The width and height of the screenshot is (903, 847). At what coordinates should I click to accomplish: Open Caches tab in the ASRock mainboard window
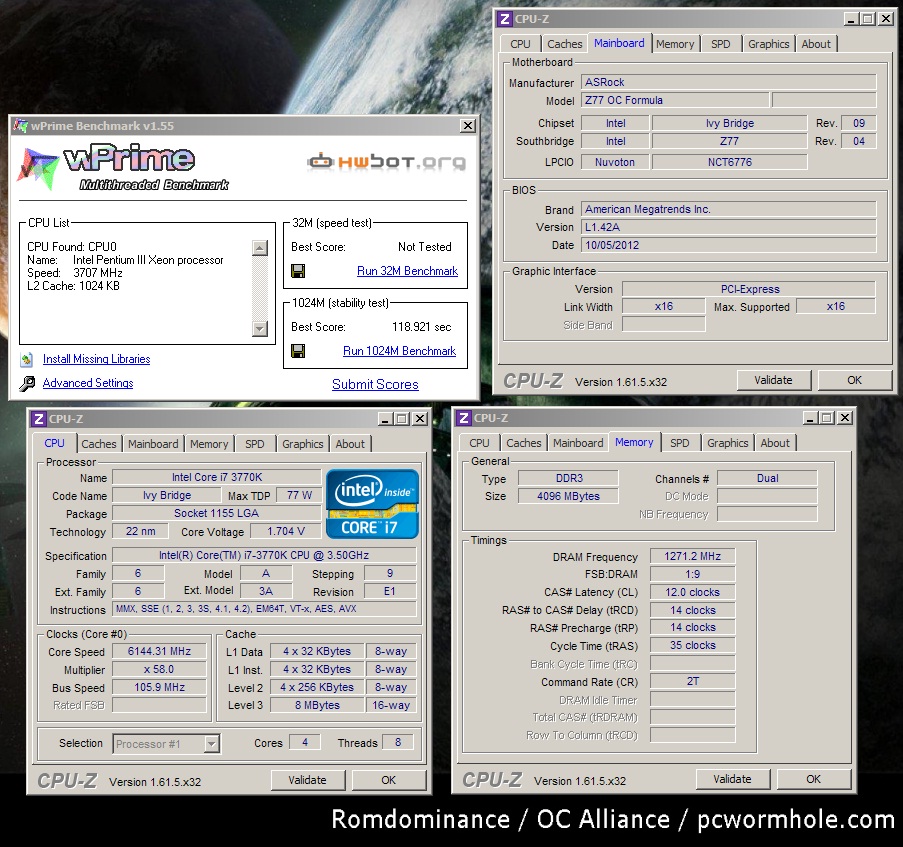point(564,44)
